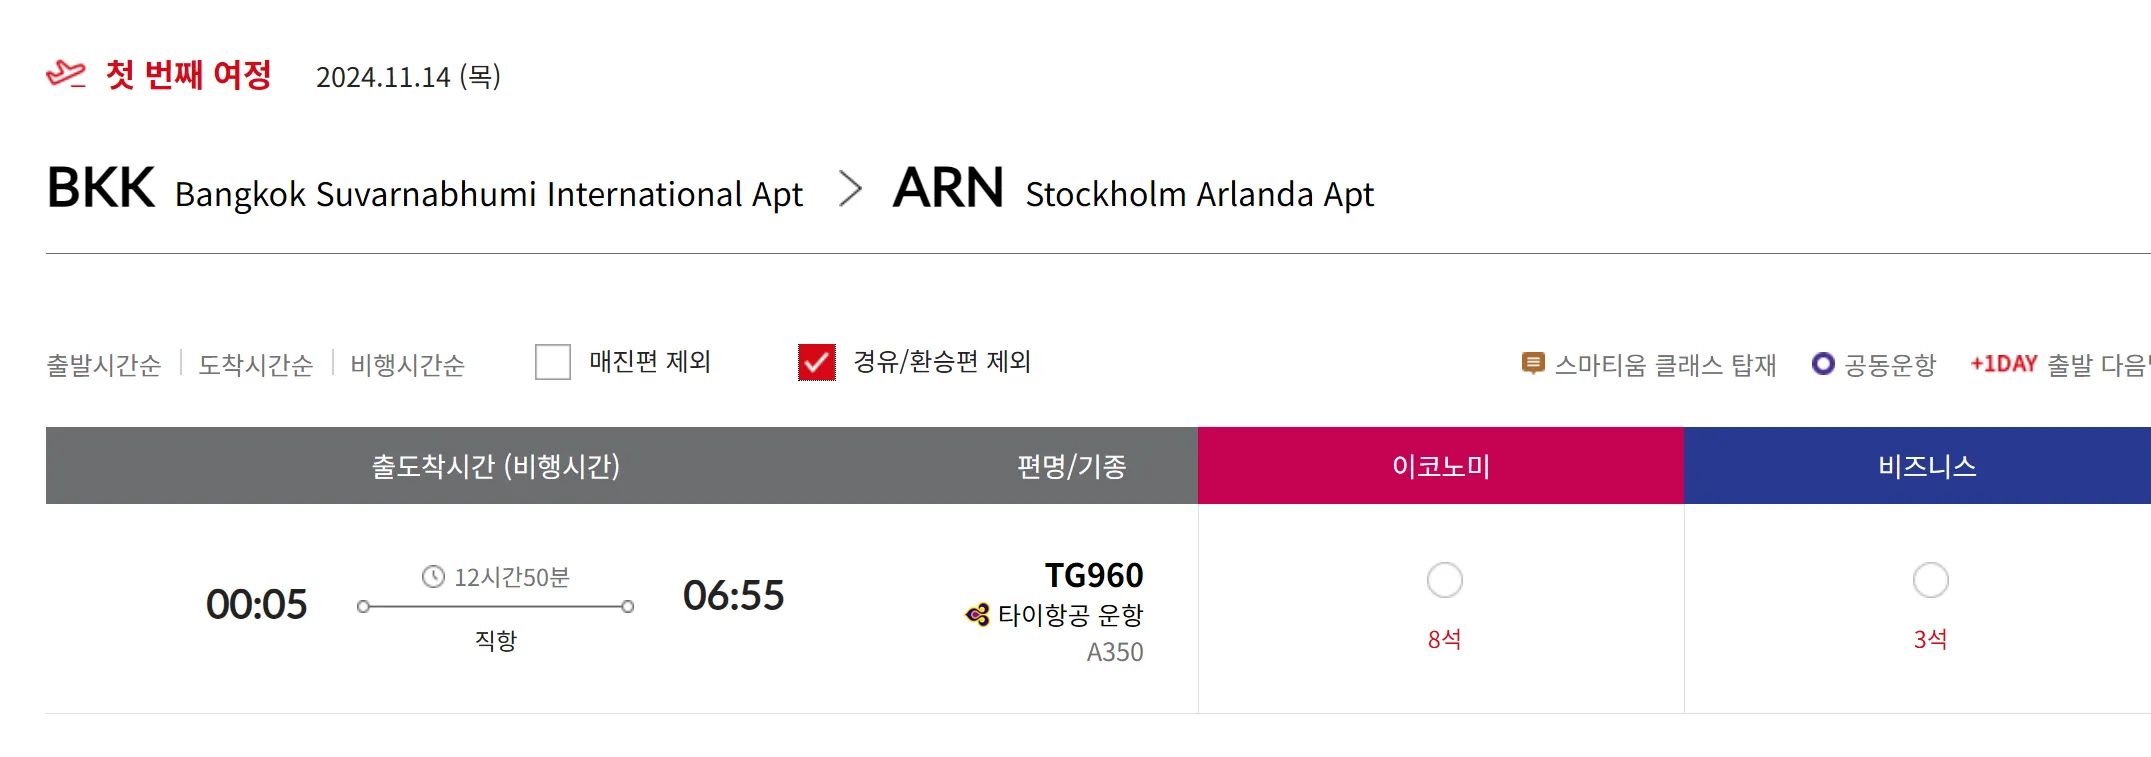2151x757 pixels.
Task: Click the +1DAY next-day departure indicator
Action: click(x=2003, y=364)
